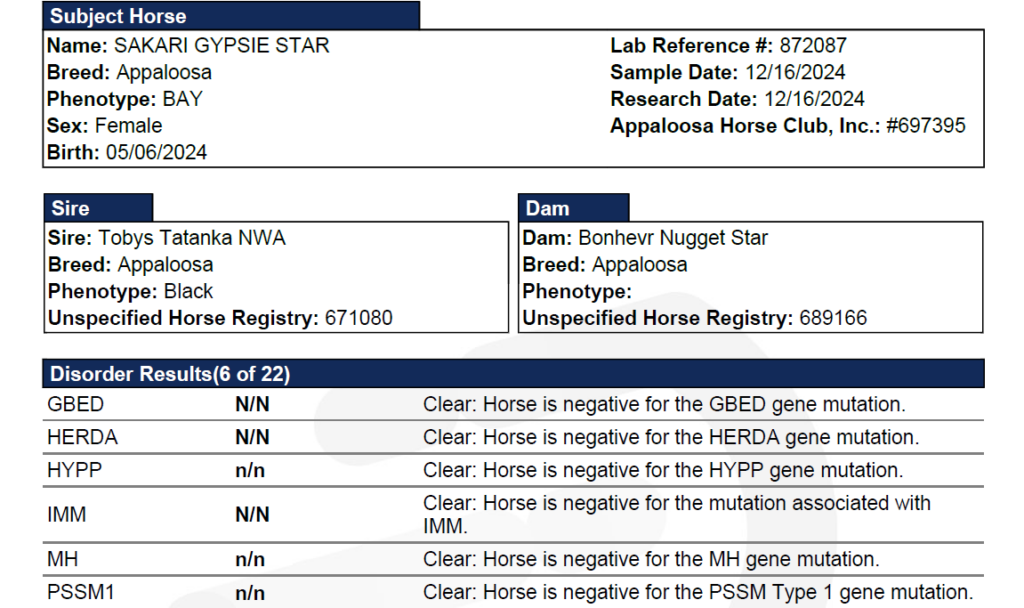1024x608 pixels.
Task: Click the horse name SAKARI GYPSIE STAR
Action: click(221, 46)
